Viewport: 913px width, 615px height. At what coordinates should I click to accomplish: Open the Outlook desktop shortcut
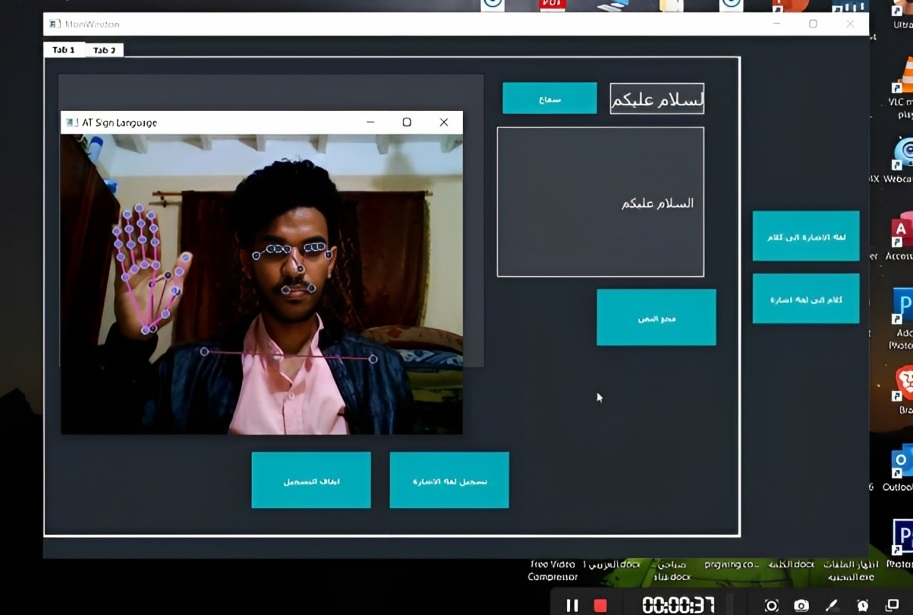(900, 469)
